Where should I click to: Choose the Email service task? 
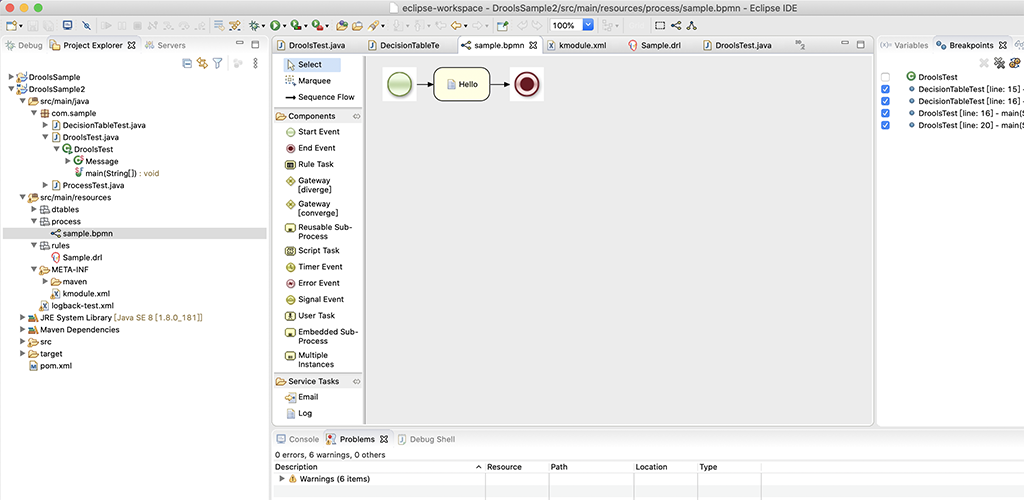[302, 397]
